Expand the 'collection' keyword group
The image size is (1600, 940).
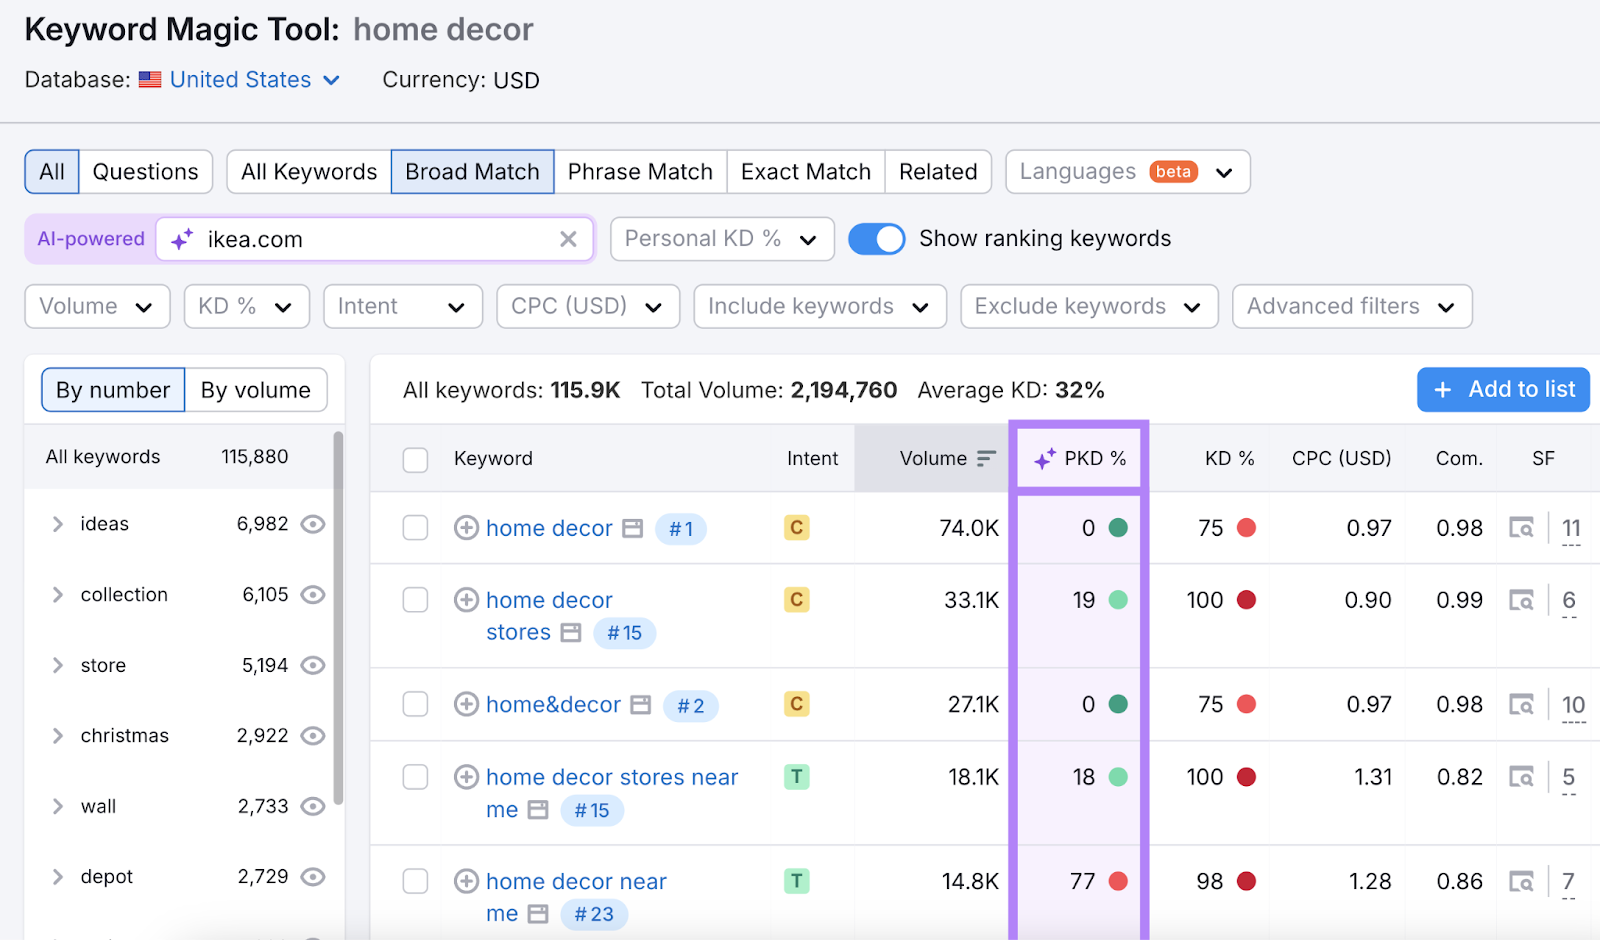[x=57, y=594]
